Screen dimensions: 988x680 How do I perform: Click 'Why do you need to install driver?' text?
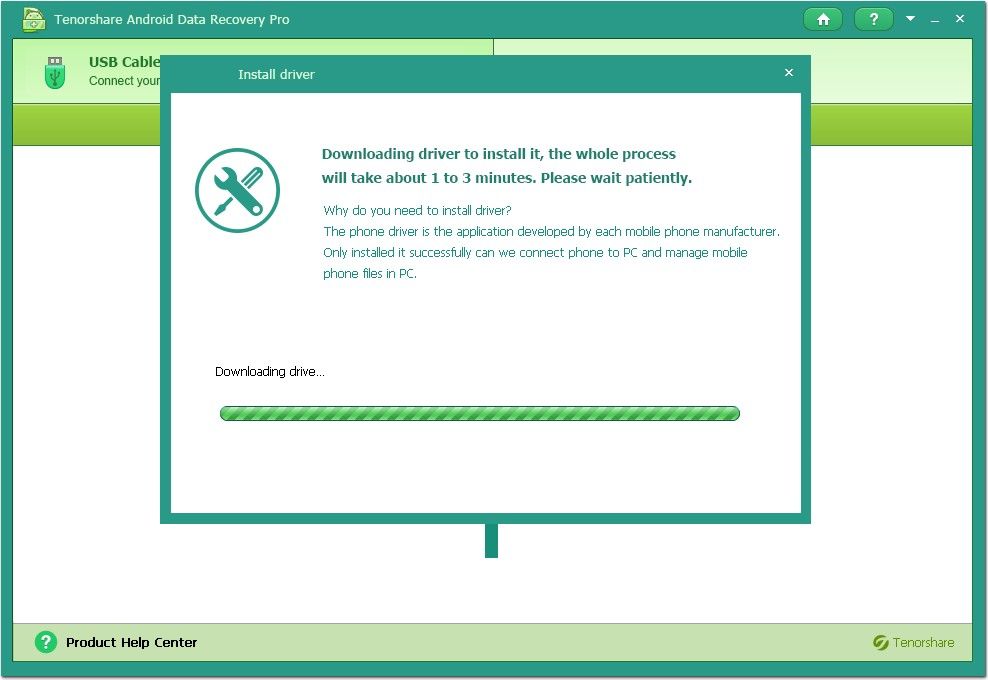click(417, 210)
